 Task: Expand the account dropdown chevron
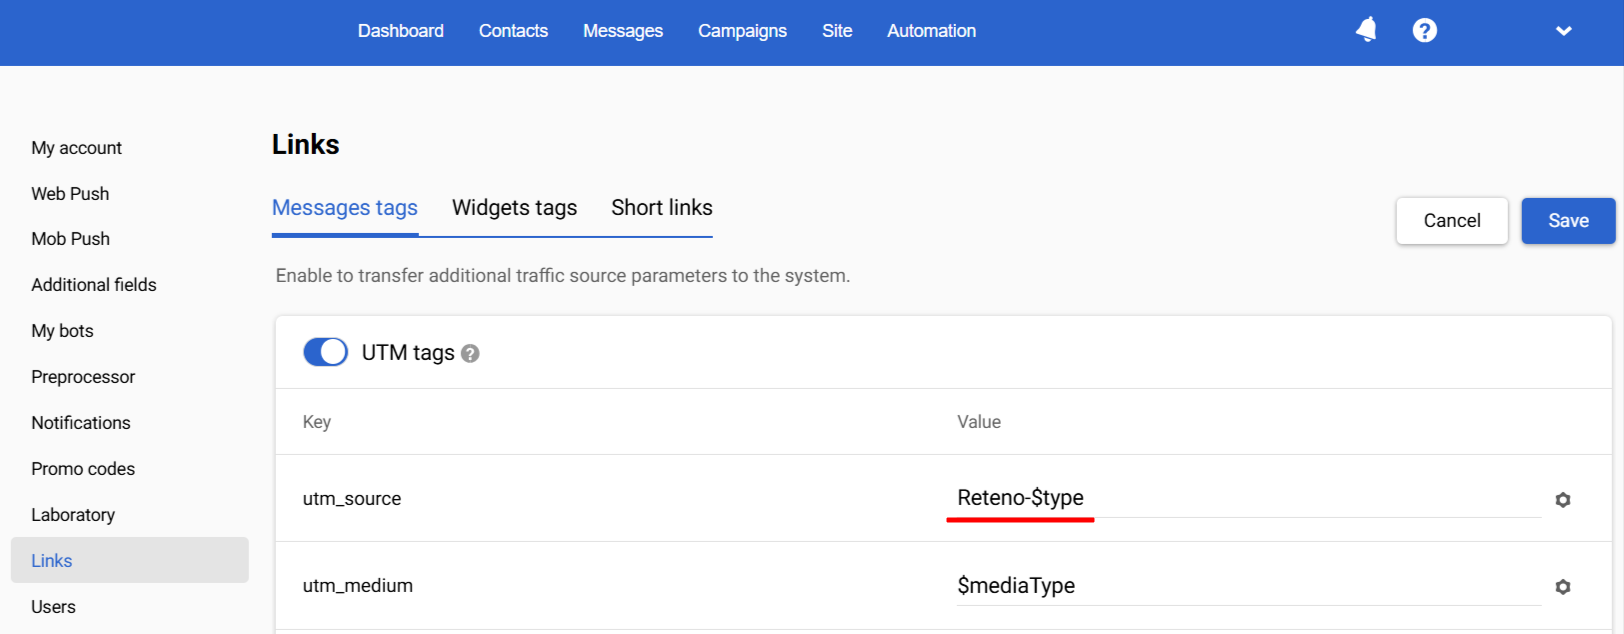(x=1564, y=31)
